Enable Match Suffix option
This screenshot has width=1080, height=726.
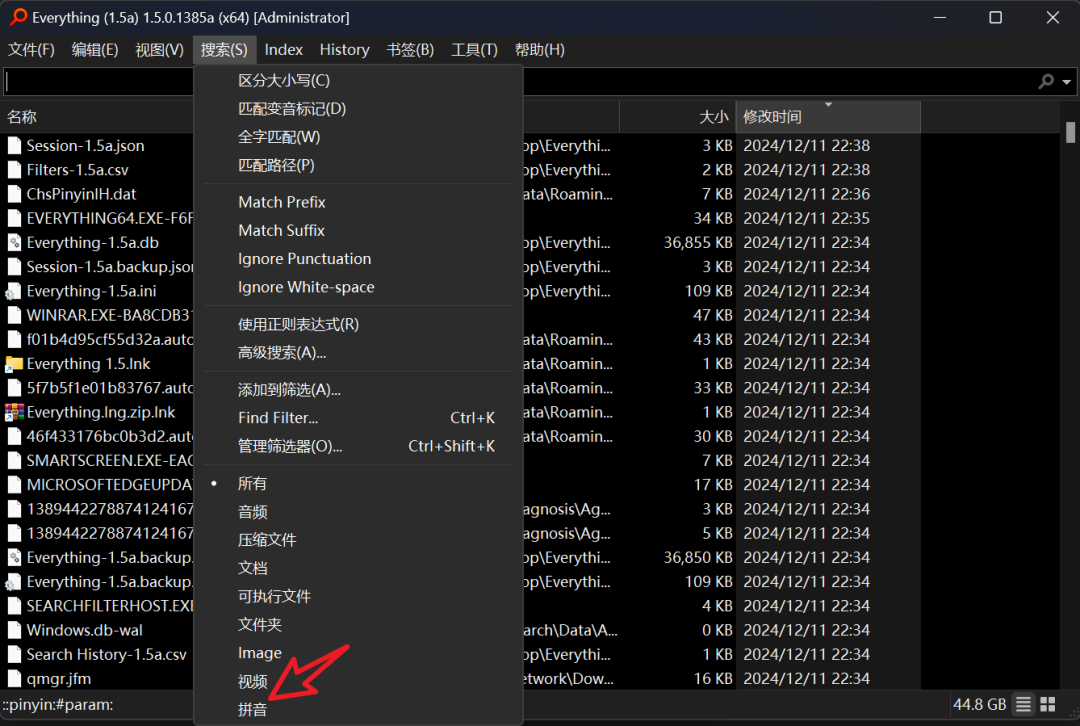tap(358, 230)
